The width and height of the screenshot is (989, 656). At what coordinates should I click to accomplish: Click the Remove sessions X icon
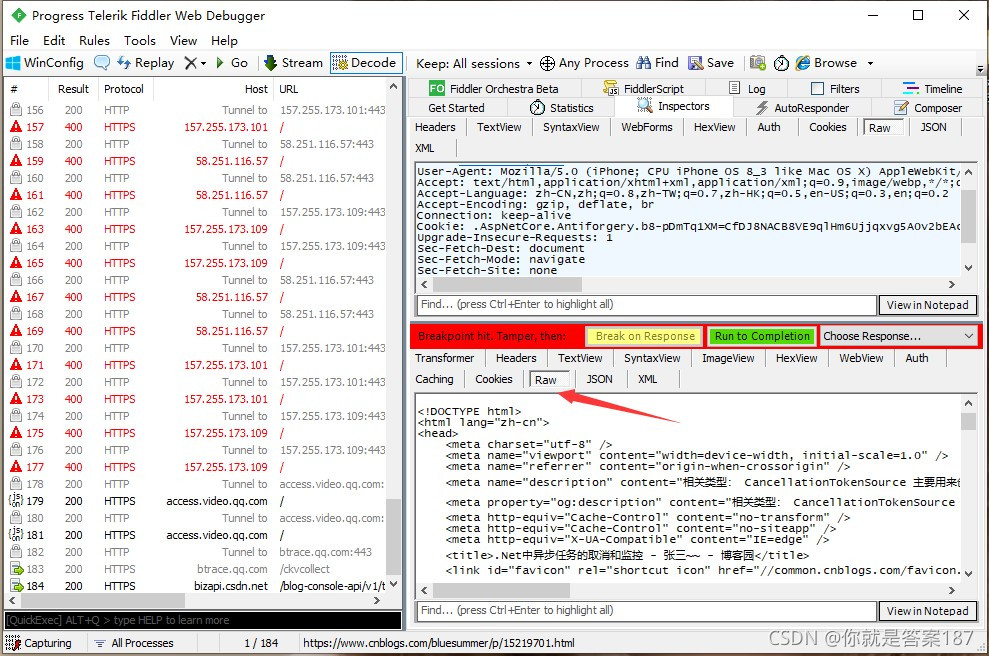(x=190, y=63)
